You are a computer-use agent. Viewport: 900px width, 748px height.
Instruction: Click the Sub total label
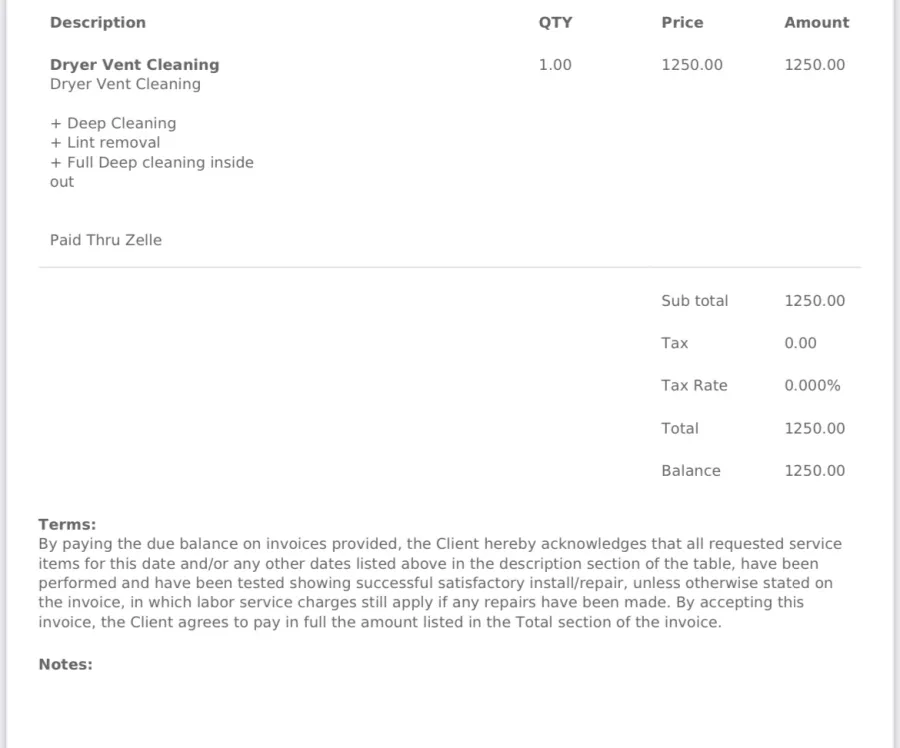tap(694, 301)
